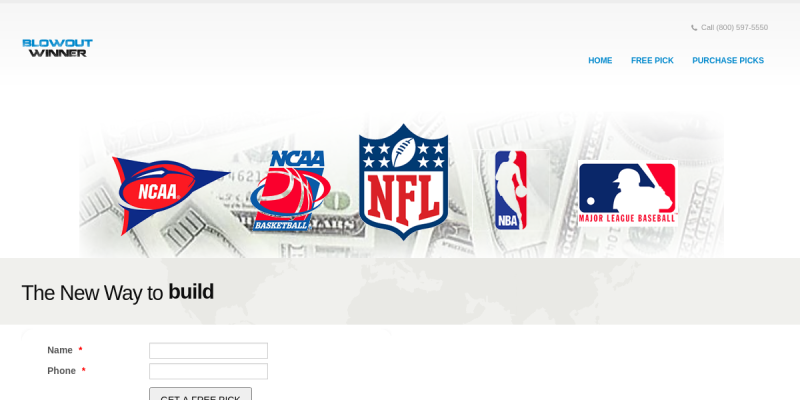Open the Home menu item

(x=600, y=61)
